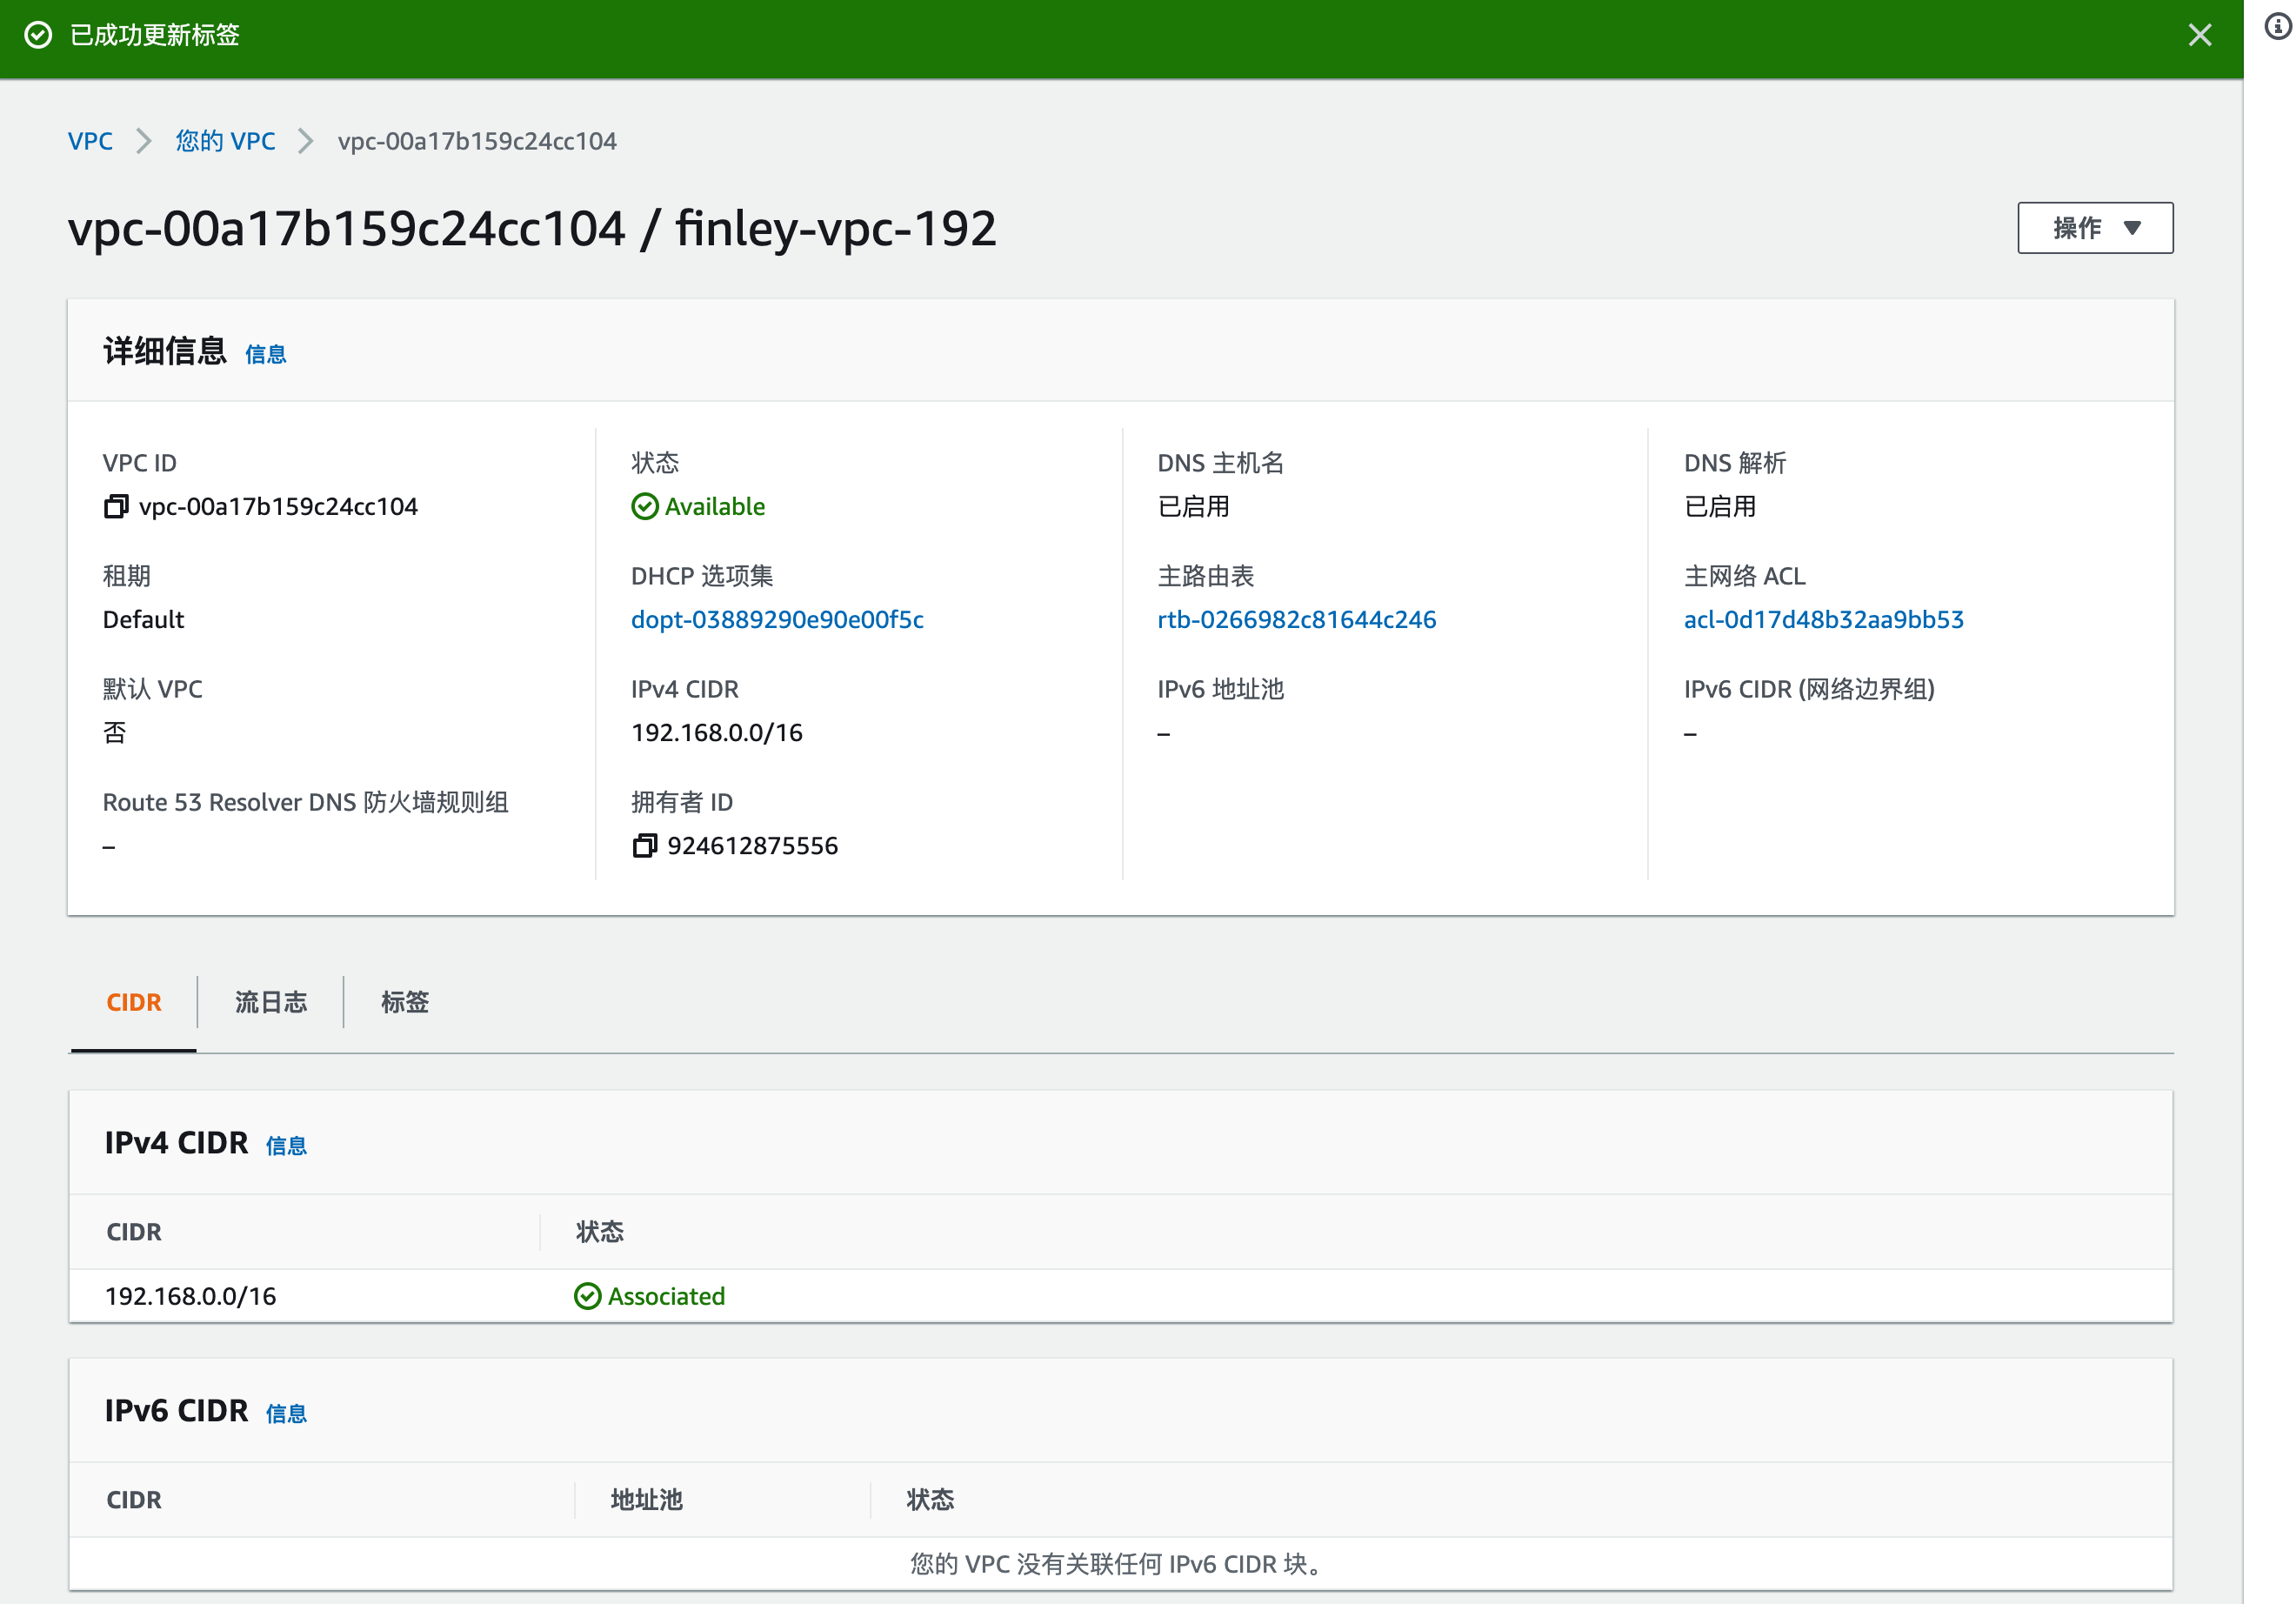Dismiss the 已成功更新标签 notification banner
The width and height of the screenshot is (2296, 1604).
(x=2200, y=35)
